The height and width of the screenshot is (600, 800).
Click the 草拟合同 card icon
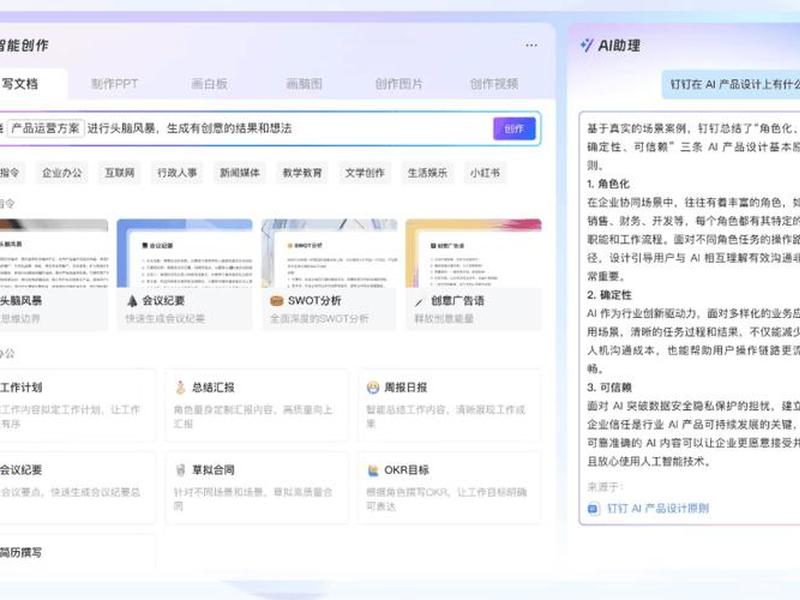pos(180,470)
